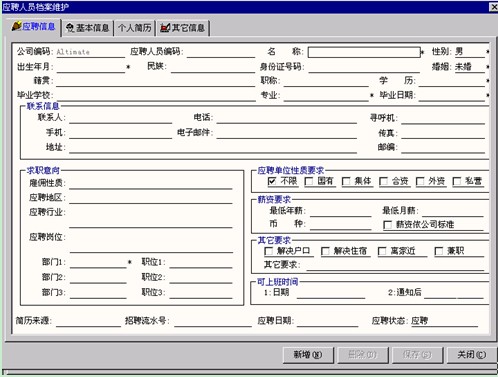Focus the 电子邮件 input field
Image resolution: width=498 pixels, height=377 pixels.
286,133
